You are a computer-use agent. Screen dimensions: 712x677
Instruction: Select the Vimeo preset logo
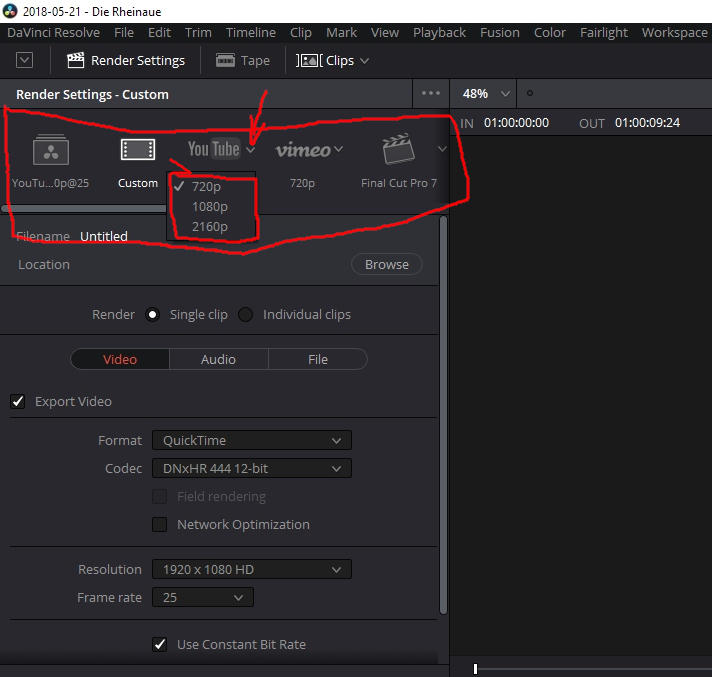[303, 150]
